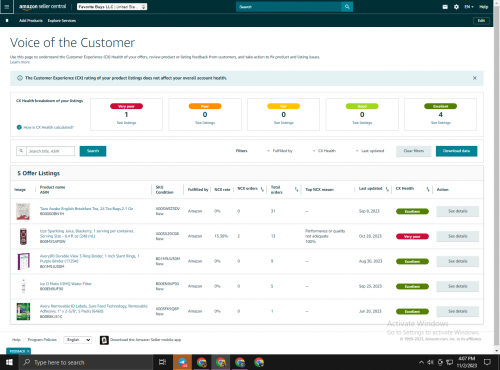Open the English Breakfast Tea product link
500x370 pixels.
tap(86, 209)
